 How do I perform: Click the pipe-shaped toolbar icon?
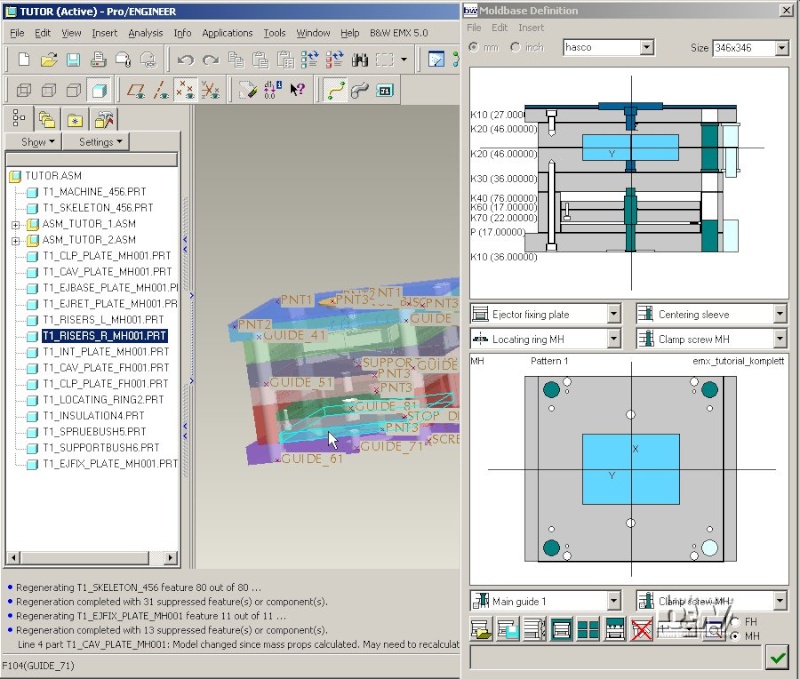[x=360, y=91]
